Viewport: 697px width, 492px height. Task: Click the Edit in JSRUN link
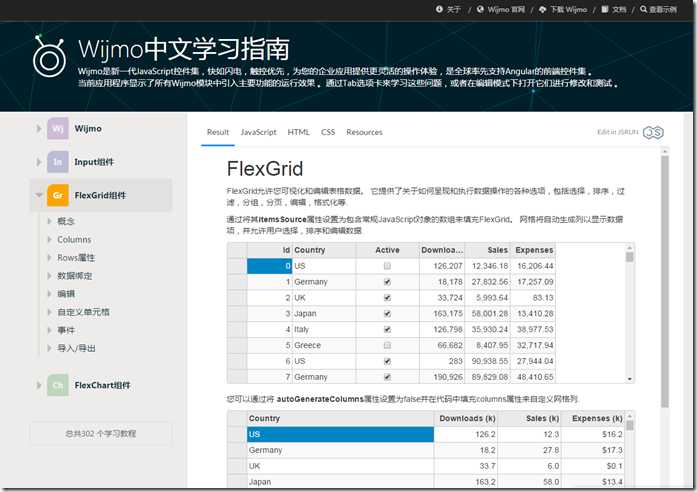point(618,132)
